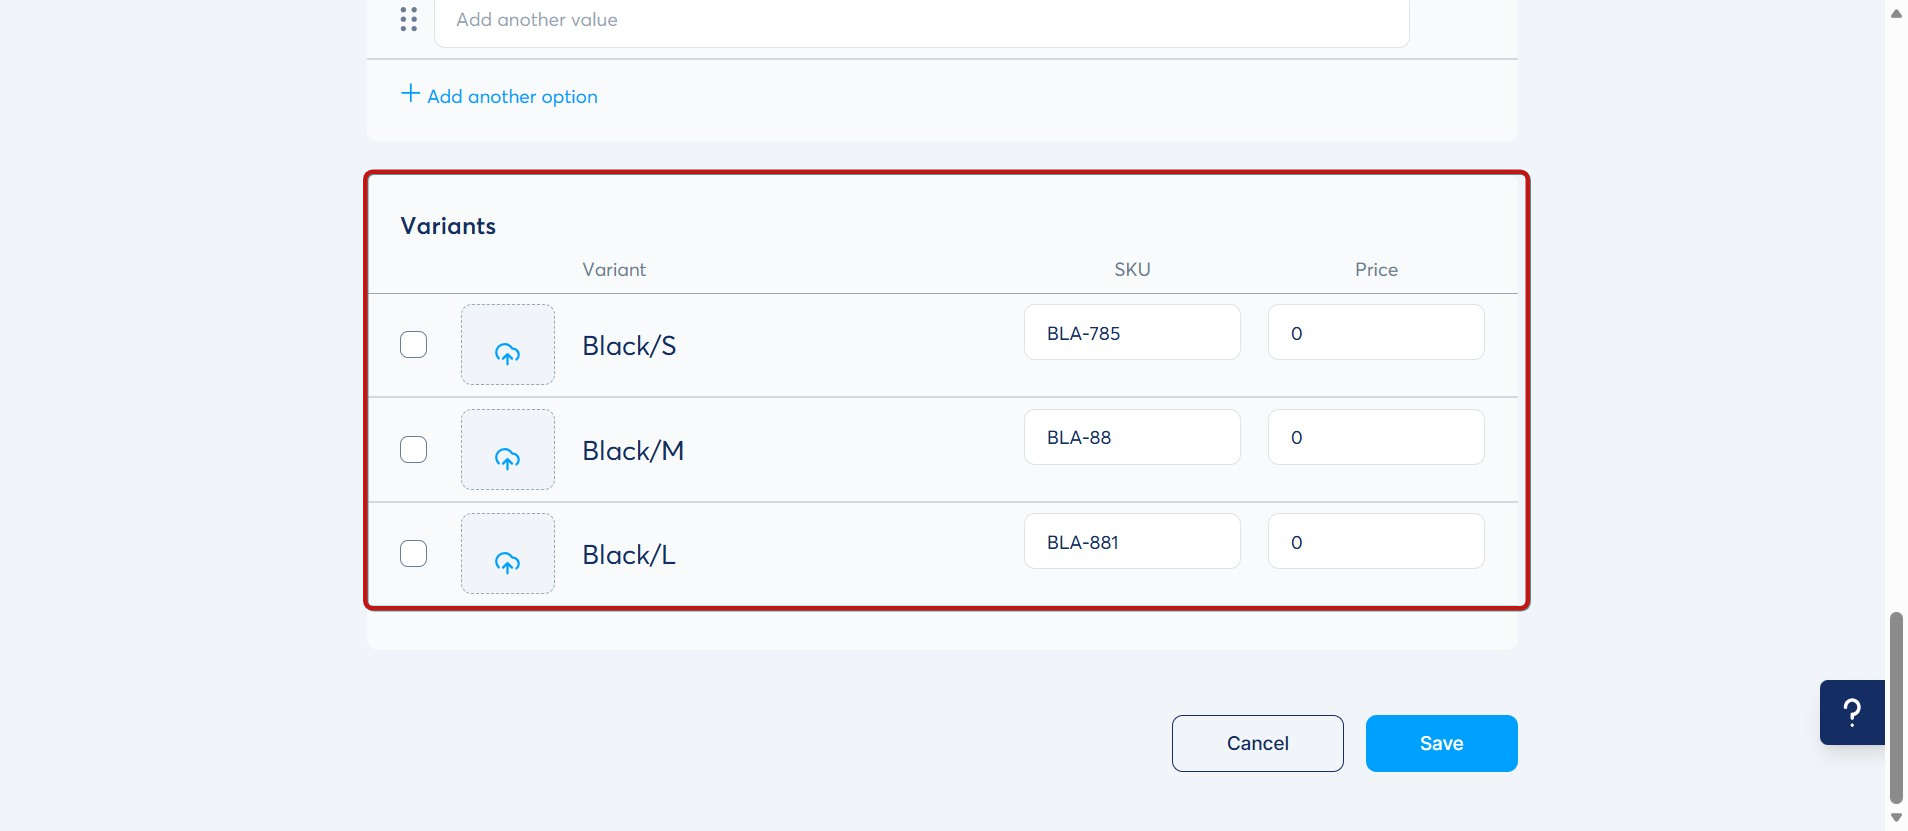Screen dimensions: 1908x831
Task: Edit the BLA-881 SKU field
Action: tap(1132, 542)
